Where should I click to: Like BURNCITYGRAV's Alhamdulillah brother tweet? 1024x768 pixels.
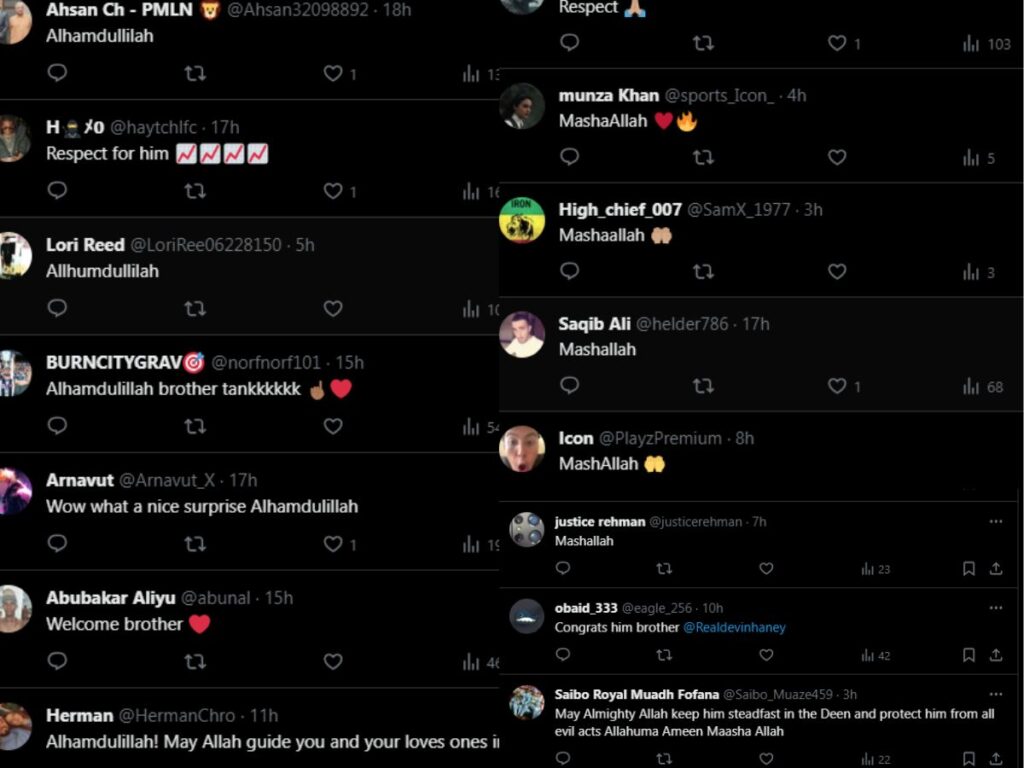click(x=333, y=426)
